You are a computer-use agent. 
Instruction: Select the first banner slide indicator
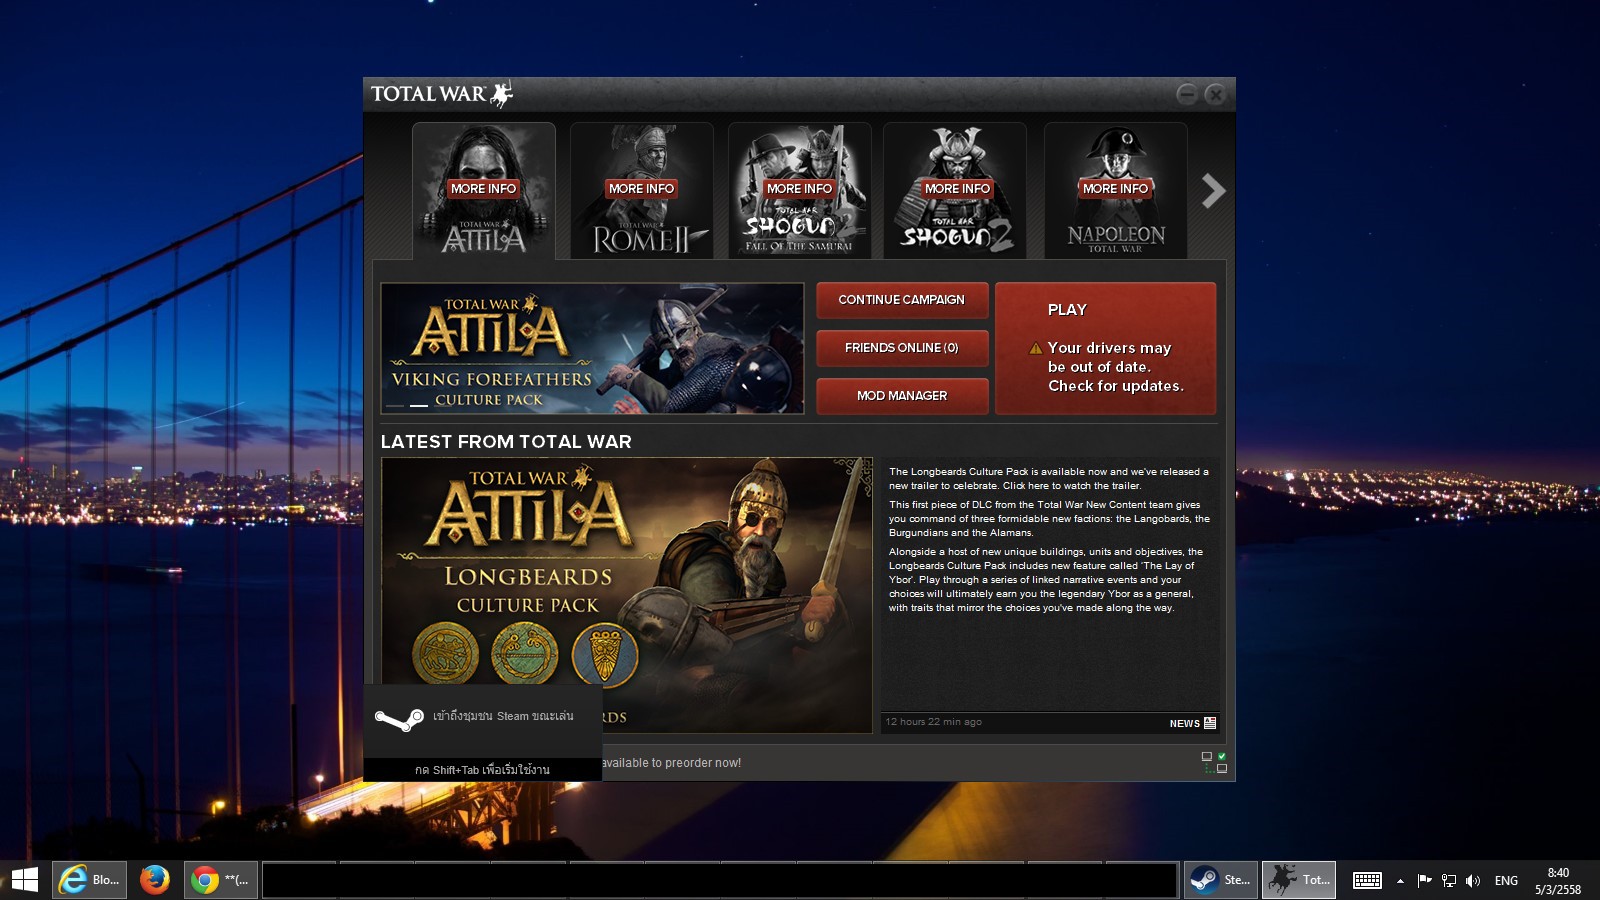tap(395, 405)
